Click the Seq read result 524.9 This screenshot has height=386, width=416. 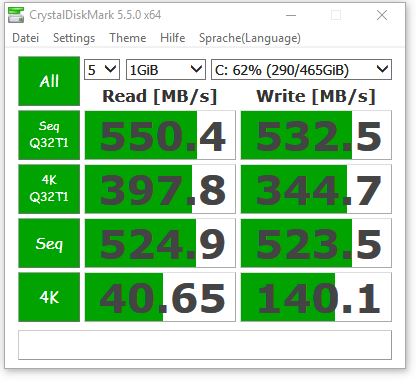coord(160,243)
